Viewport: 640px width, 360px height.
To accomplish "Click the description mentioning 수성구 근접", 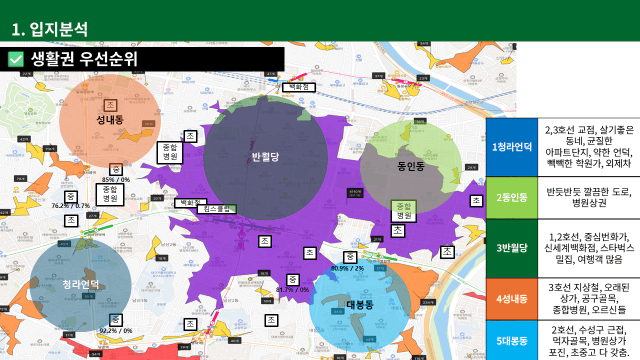I will [589, 340].
